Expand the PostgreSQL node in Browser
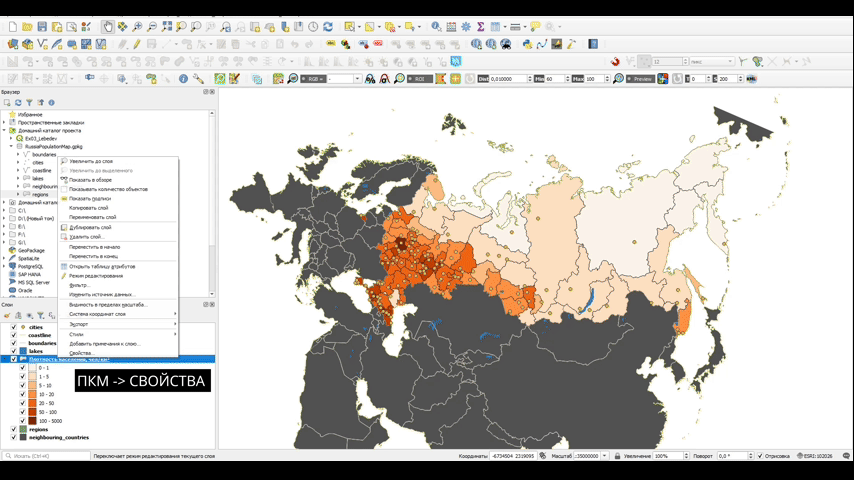This screenshot has width=854, height=480. (x=4, y=266)
